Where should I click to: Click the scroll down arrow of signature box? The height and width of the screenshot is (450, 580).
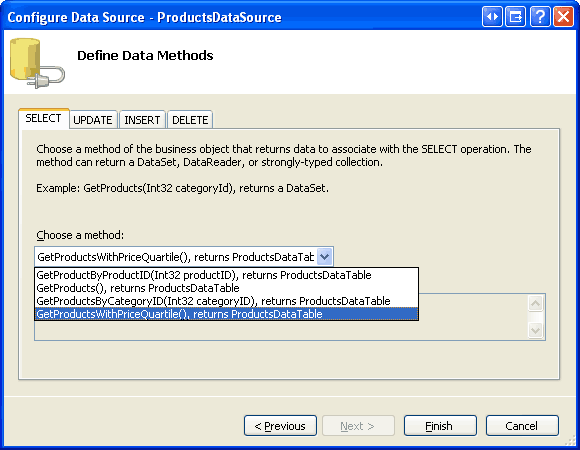(x=536, y=330)
